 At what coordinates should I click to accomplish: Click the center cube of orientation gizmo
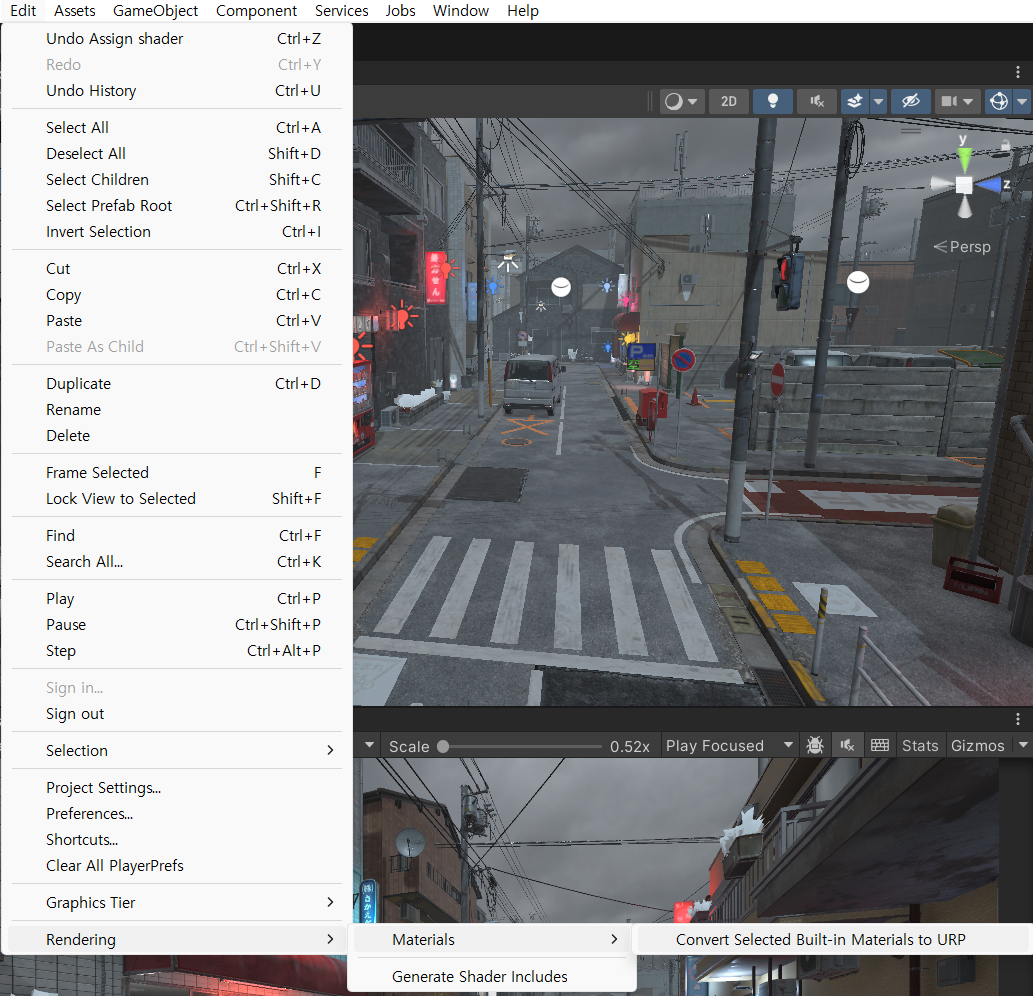pyautogui.click(x=964, y=185)
